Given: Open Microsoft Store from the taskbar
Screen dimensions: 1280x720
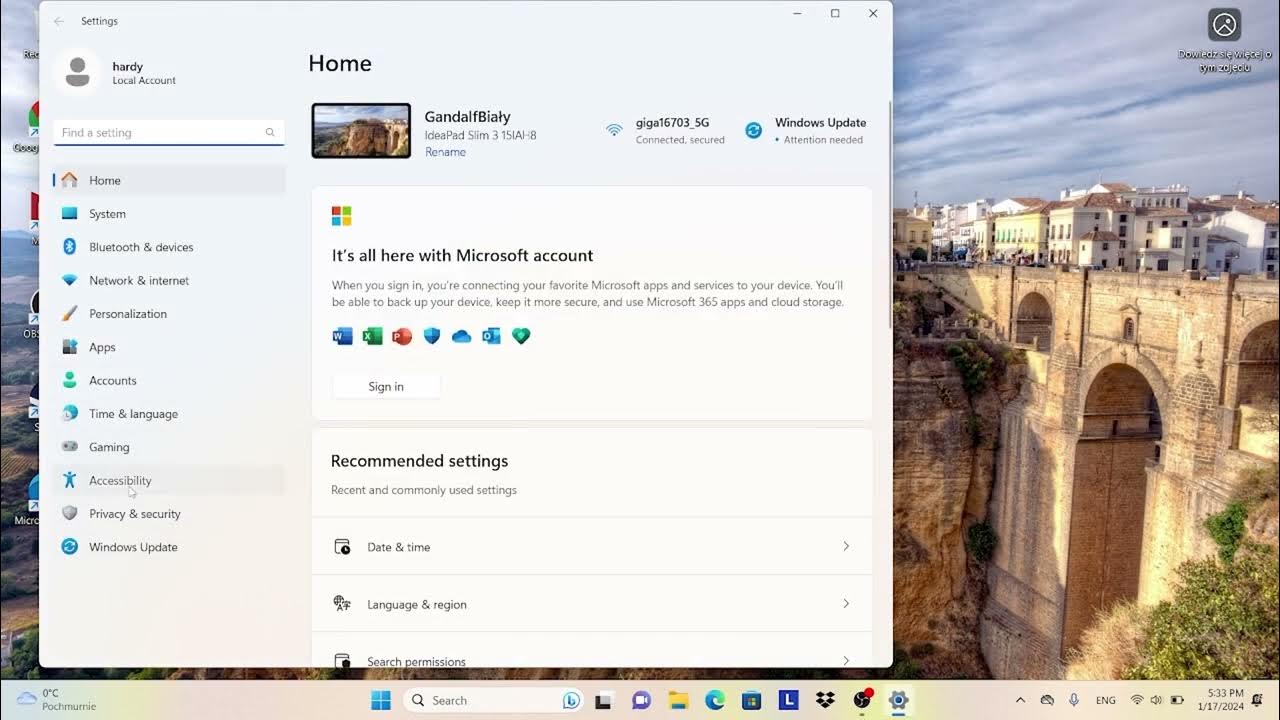Looking at the screenshot, I should click(750, 700).
